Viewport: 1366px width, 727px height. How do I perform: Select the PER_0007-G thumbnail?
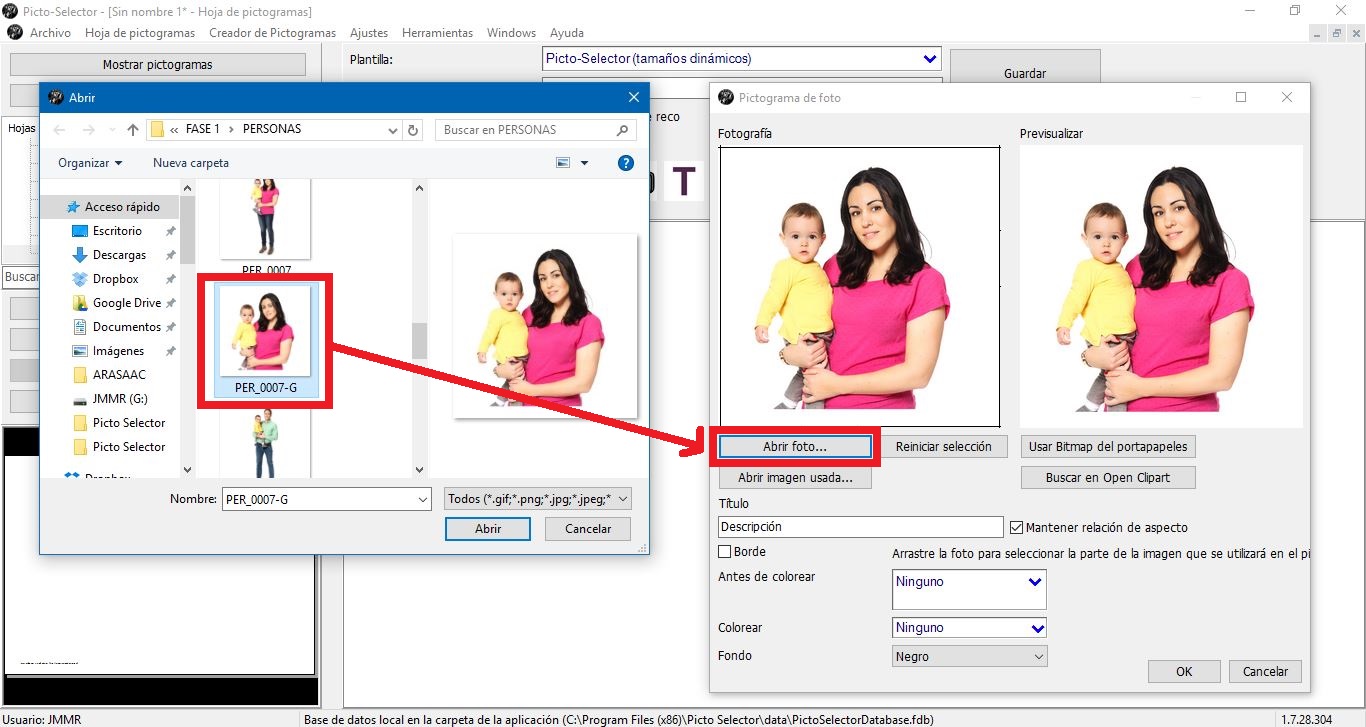pos(267,330)
